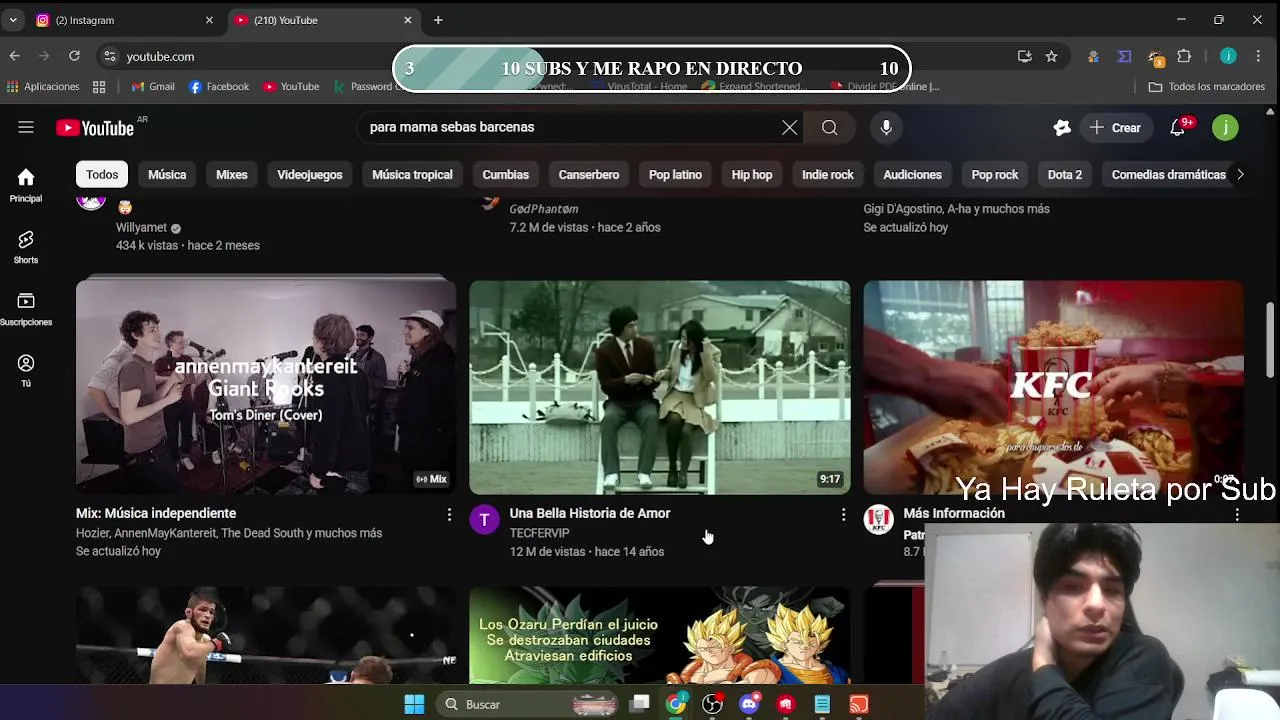This screenshot has width=1280, height=720.
Task: Select the Indie rock chip
Action: point(828,174)
